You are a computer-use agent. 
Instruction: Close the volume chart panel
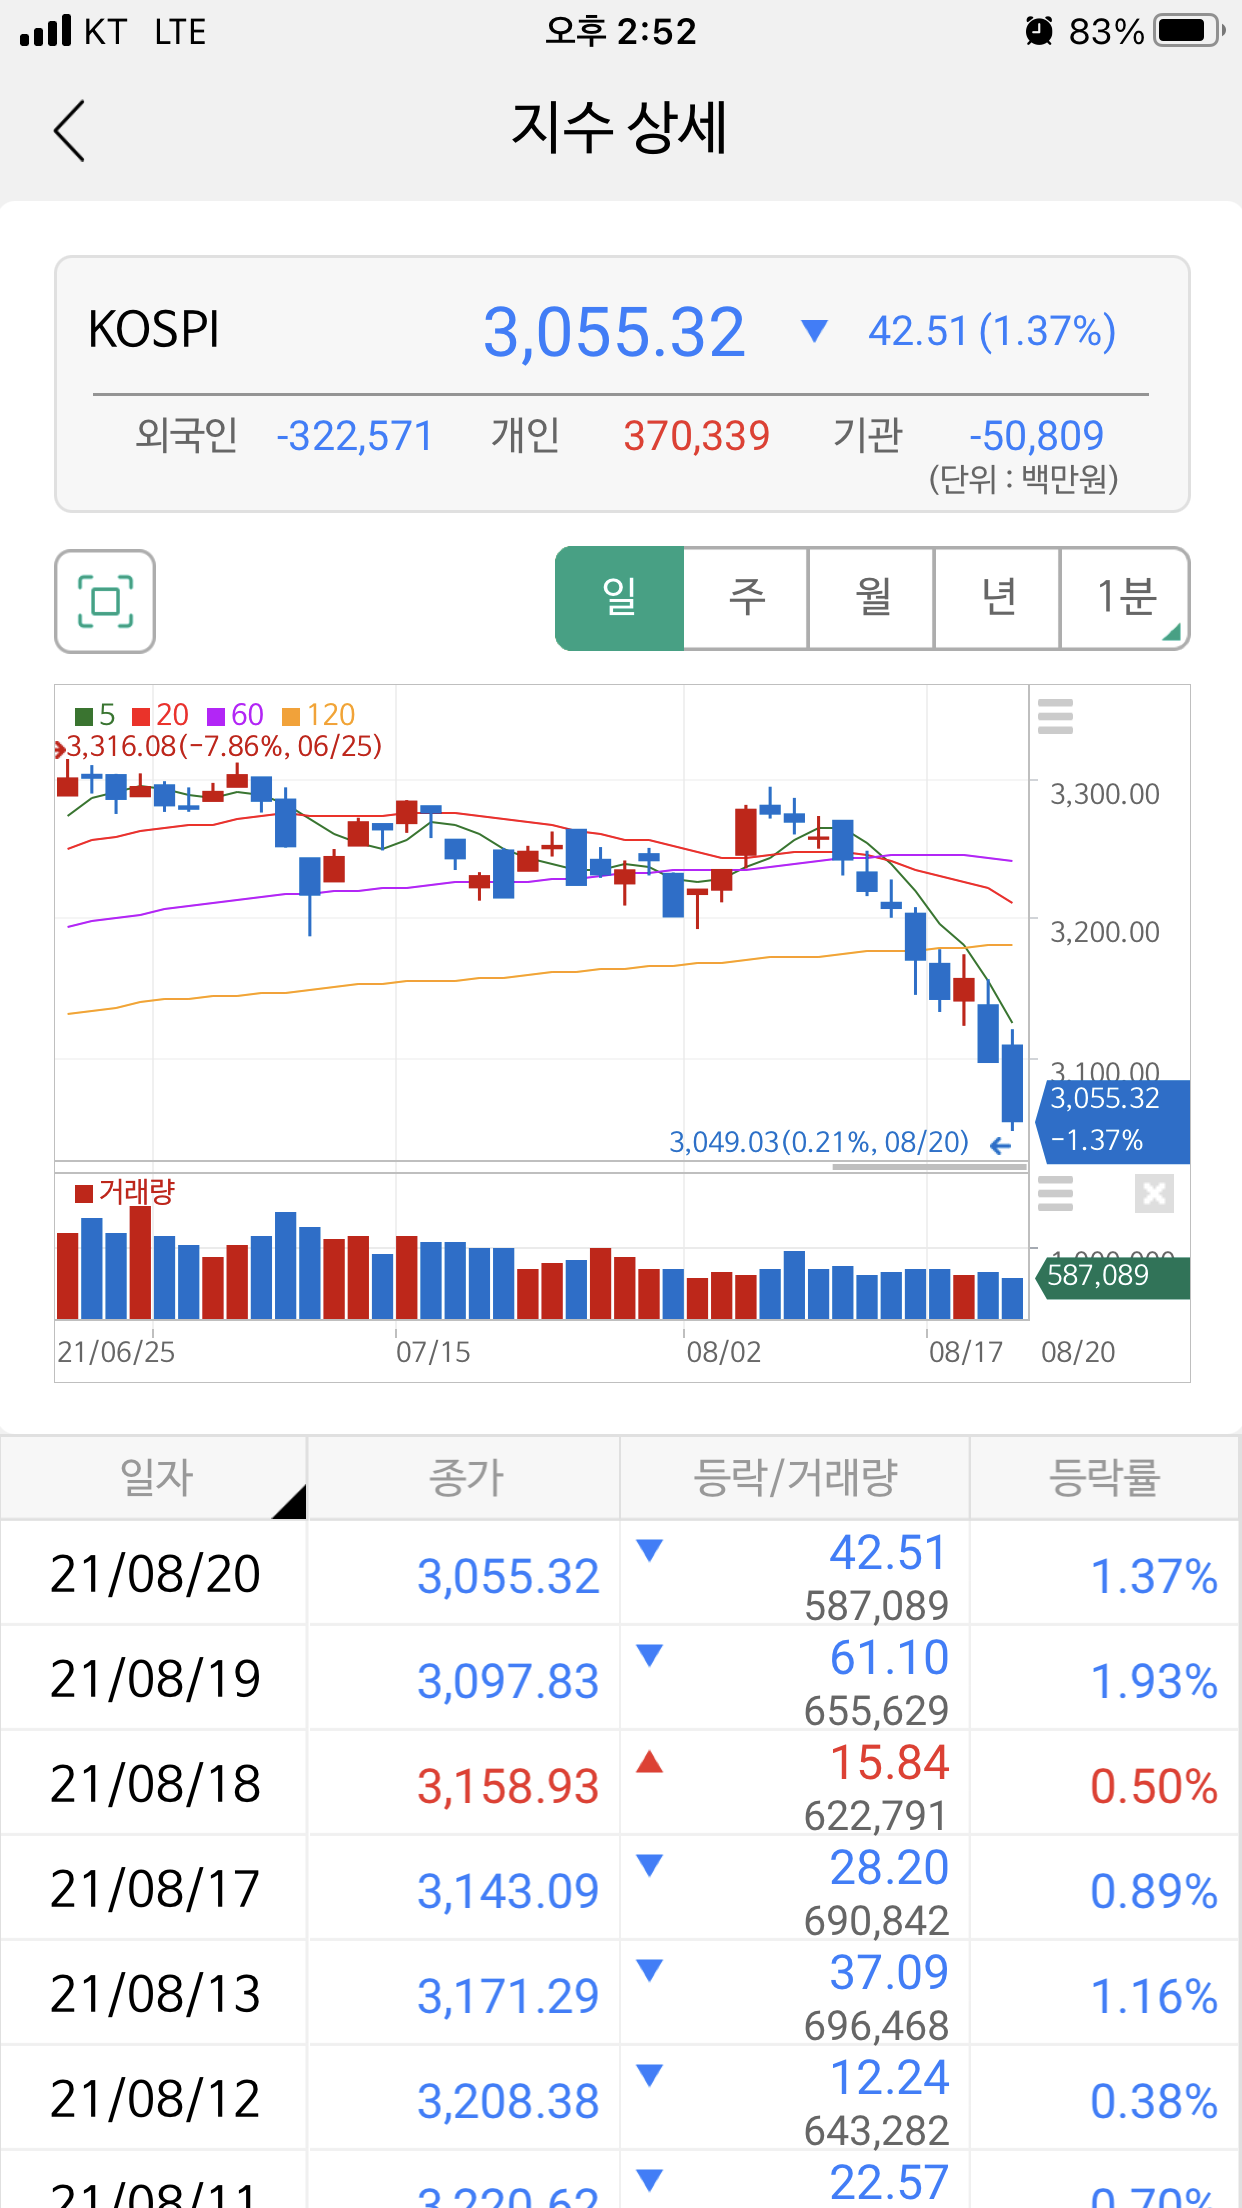point(1153,1193)
